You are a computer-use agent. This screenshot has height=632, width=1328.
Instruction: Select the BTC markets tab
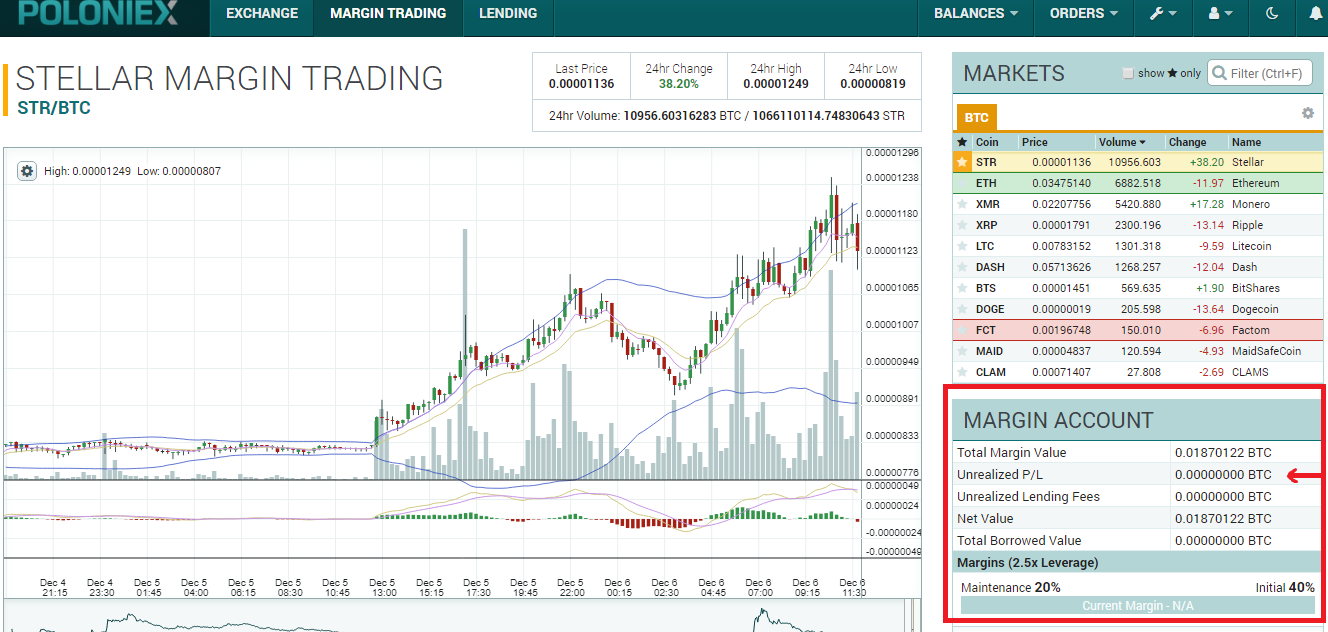tap(977, 117)
